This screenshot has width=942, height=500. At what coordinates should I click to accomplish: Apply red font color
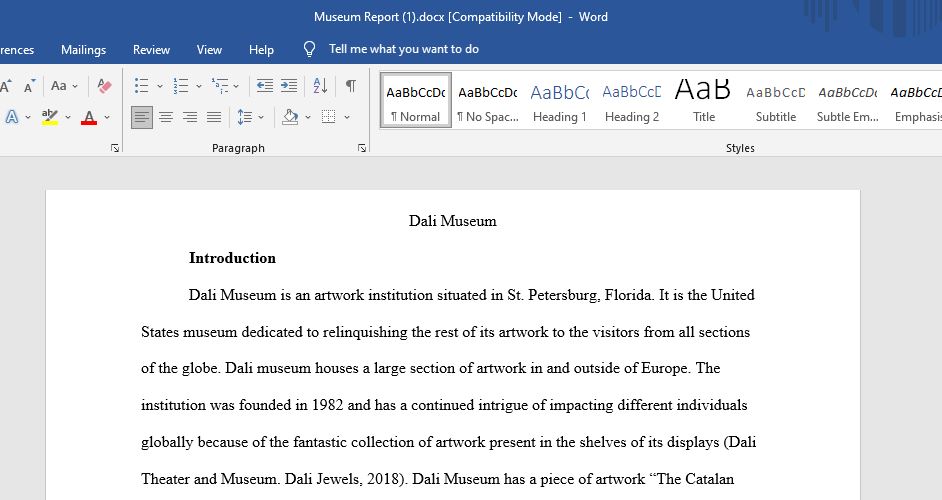tap(89, 117)
